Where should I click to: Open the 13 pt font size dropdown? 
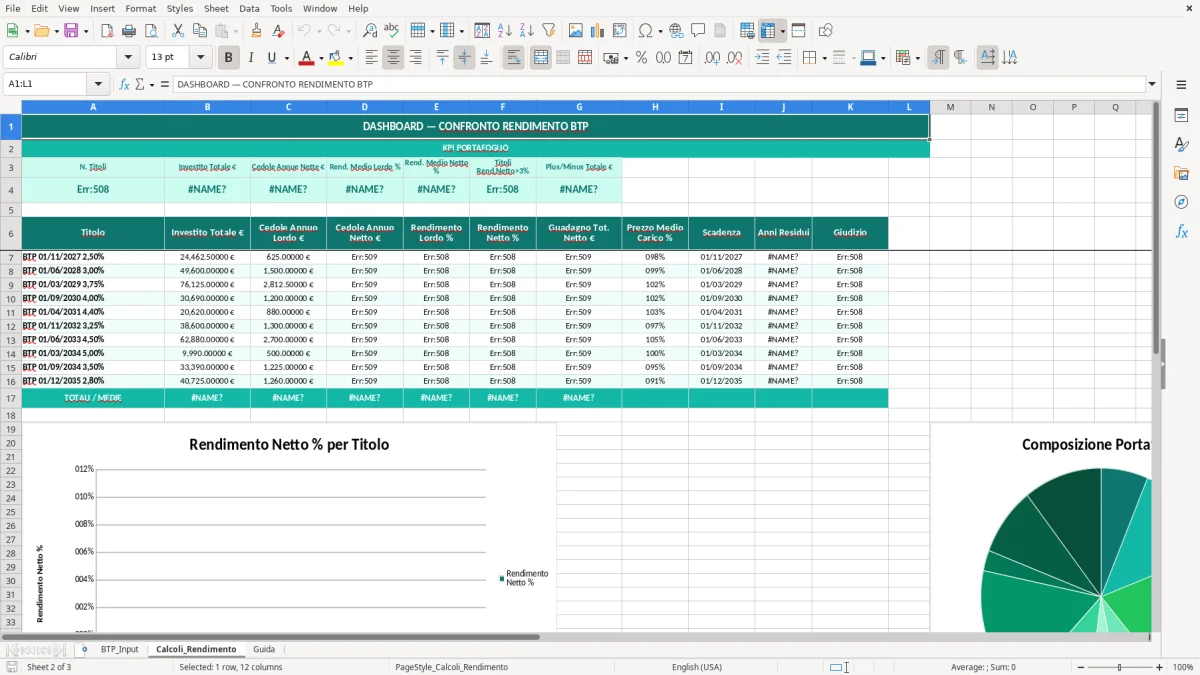tap(200, 58)
